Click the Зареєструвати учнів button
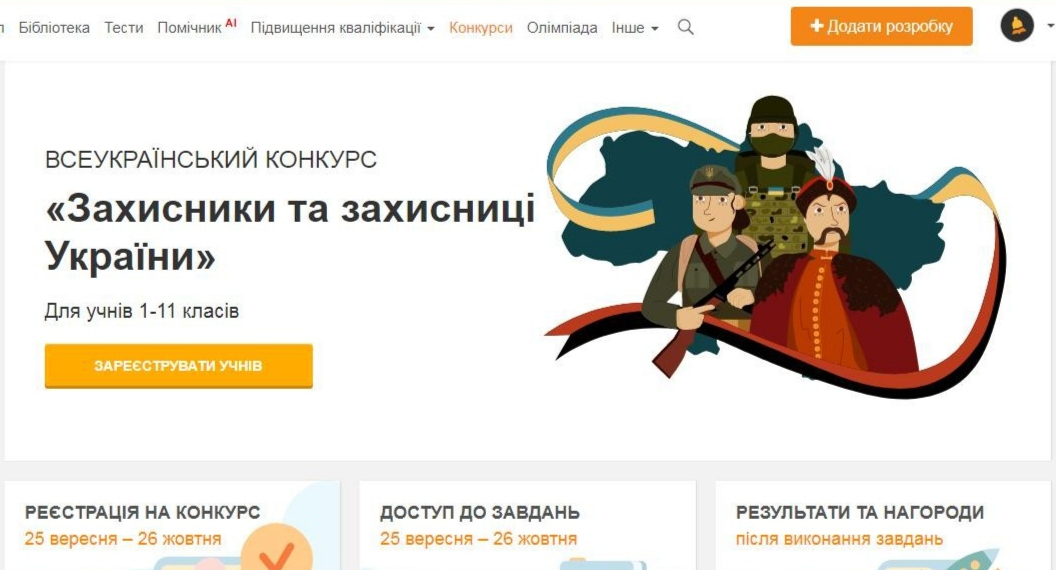Screen dimensions: 1056x570 (x=178, y=366)
